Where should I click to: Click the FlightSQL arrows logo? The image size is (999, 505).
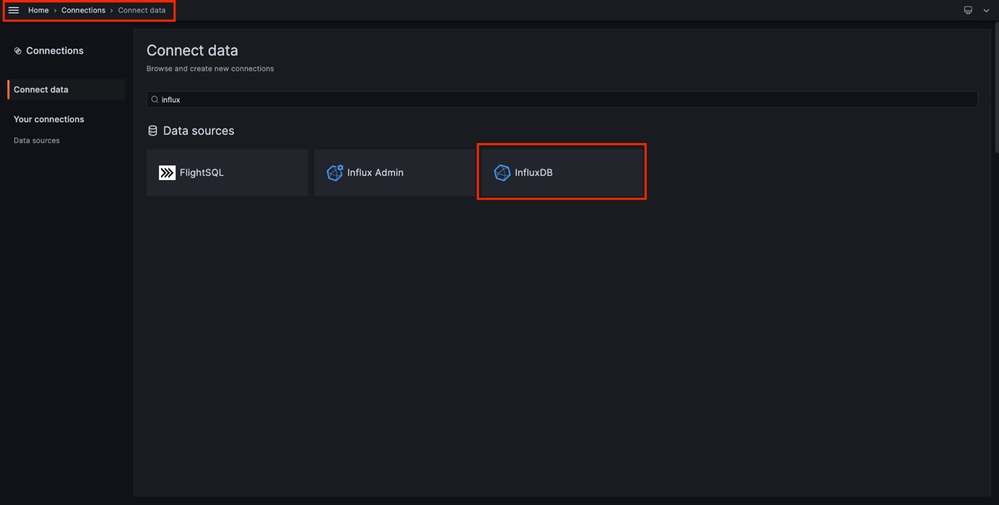pos(167,173)
